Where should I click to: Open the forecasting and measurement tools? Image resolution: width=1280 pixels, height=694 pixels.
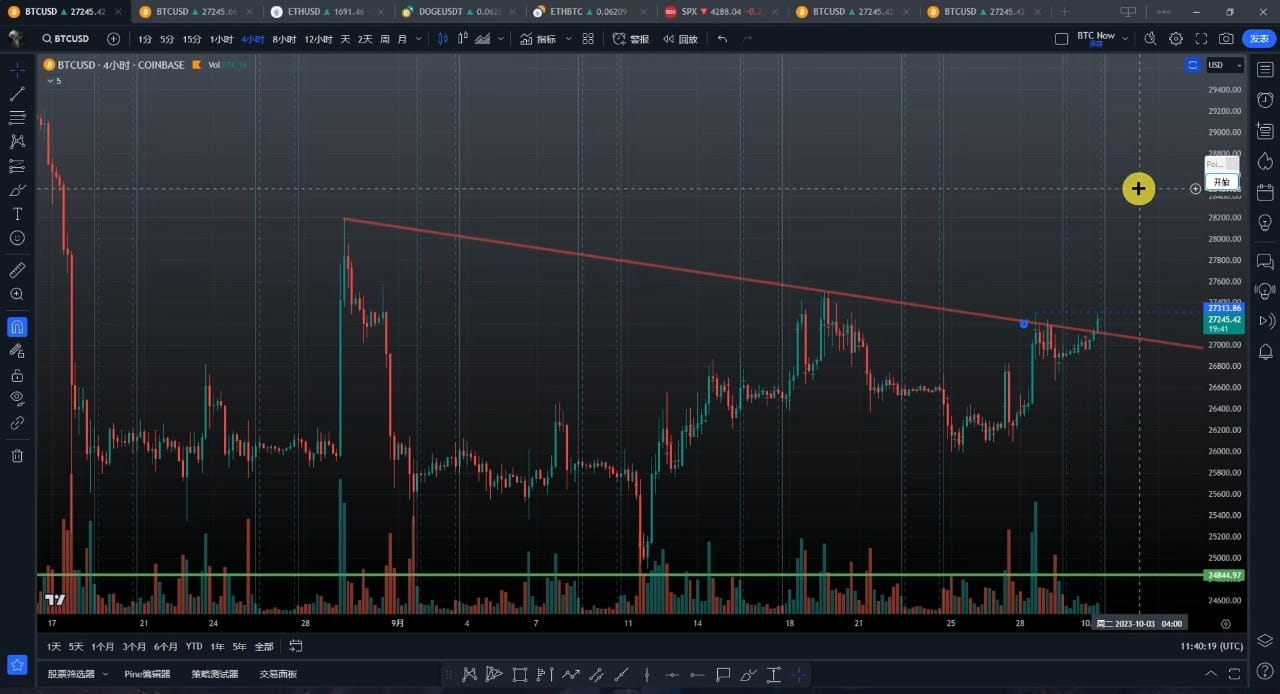[x=17, y=166]
